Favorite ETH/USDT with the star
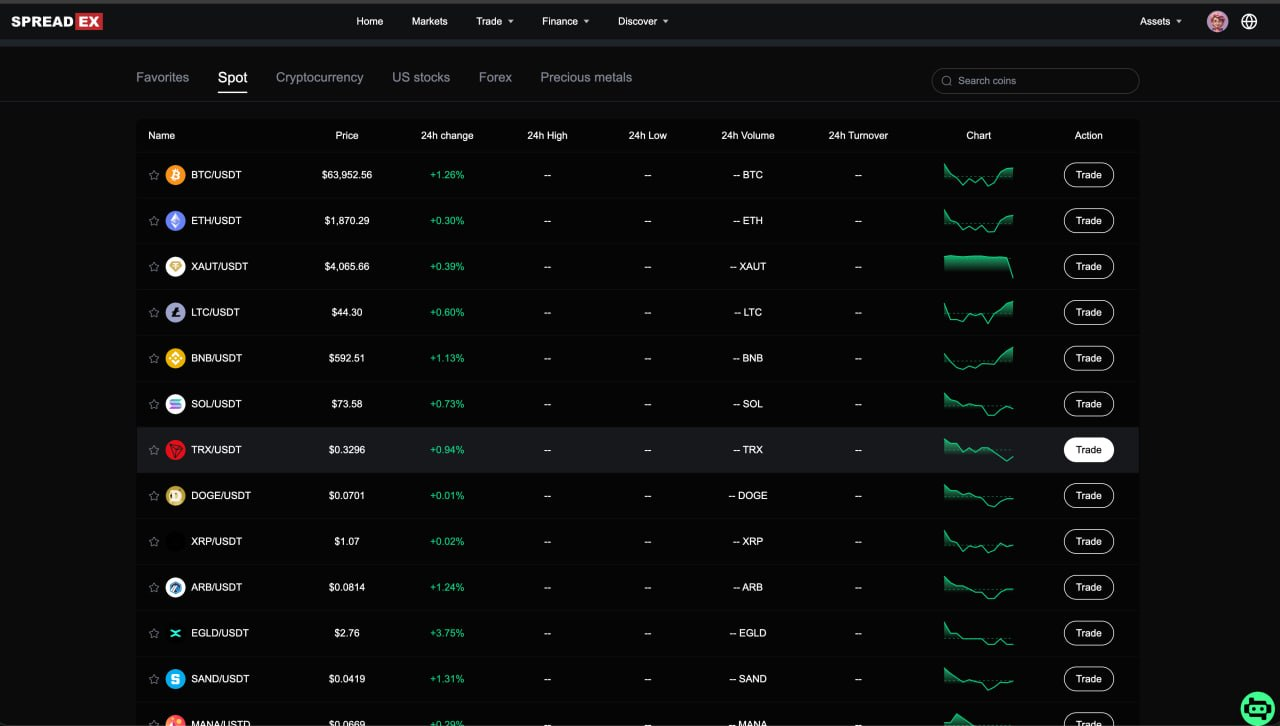This screenshot has height=726, width=1280. 154,221
